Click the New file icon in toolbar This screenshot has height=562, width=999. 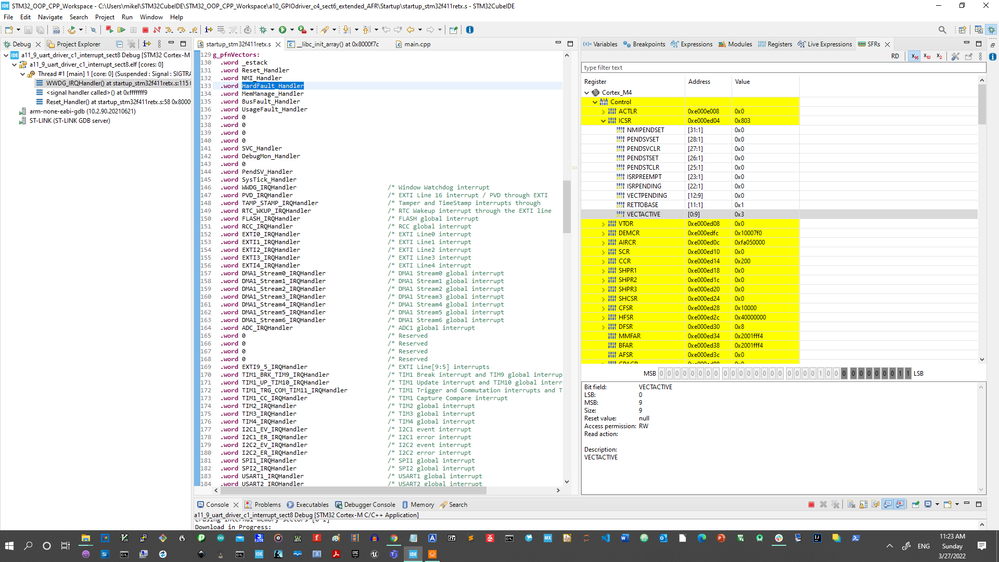point(8,29)
